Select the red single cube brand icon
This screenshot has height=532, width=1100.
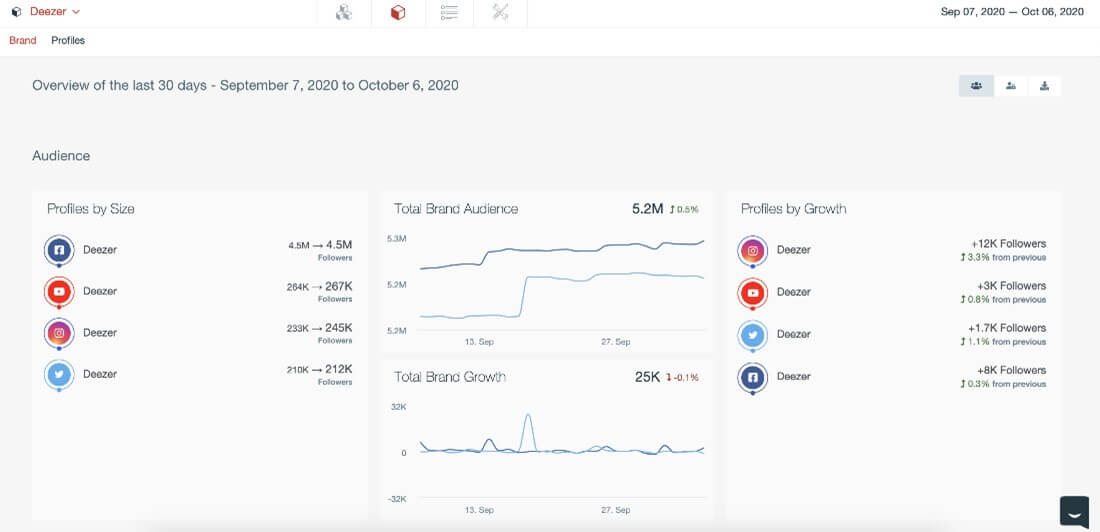(397, 13)
